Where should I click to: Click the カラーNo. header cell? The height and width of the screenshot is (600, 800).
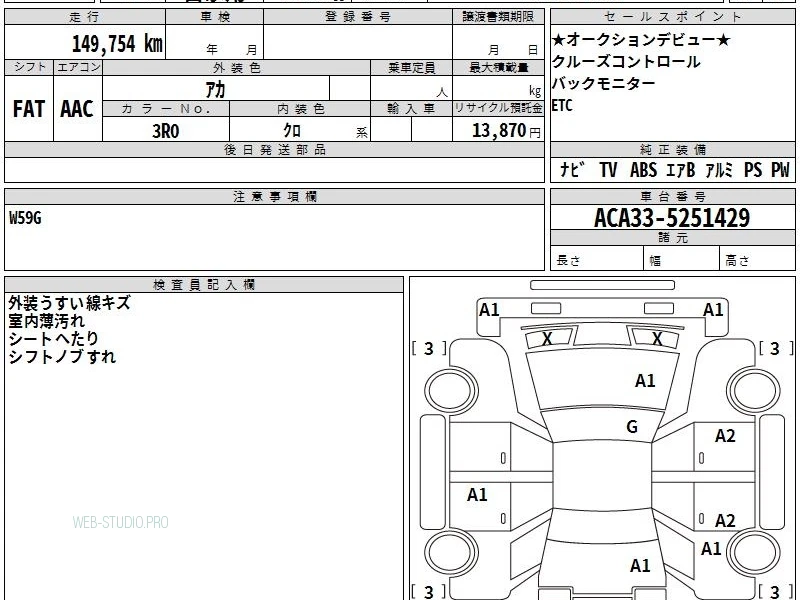tap(166, 108)
